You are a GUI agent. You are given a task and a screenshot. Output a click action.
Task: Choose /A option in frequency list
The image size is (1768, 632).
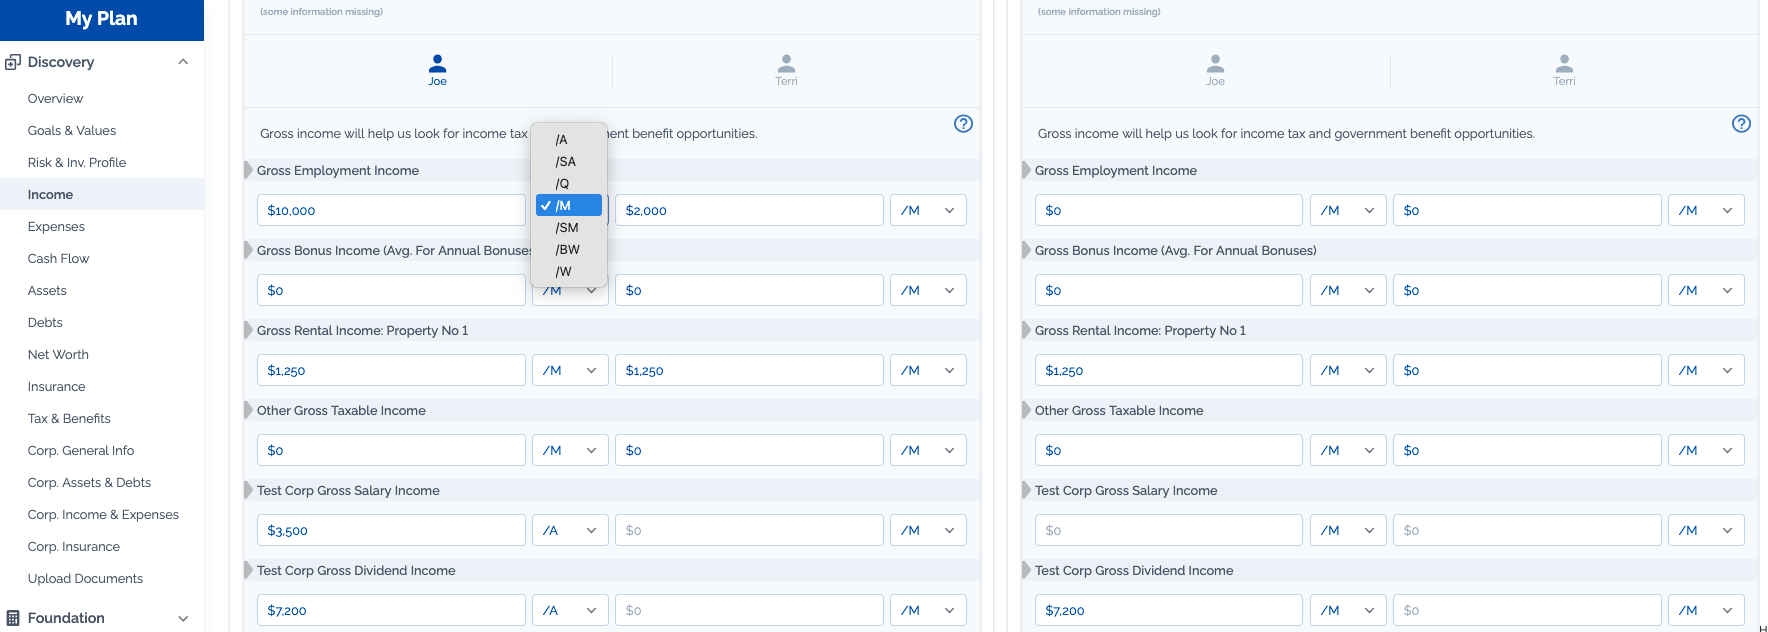coord(569,139)
